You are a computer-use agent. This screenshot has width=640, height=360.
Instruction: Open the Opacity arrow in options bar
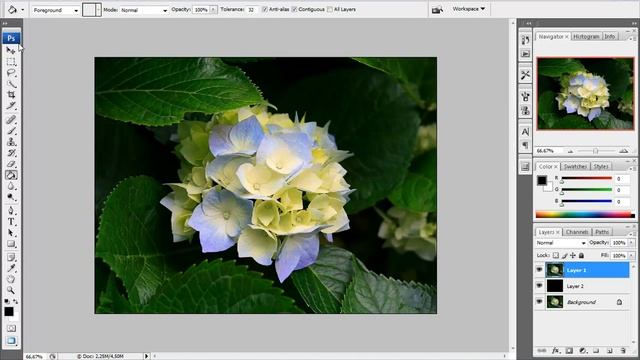tap(213, 9)
